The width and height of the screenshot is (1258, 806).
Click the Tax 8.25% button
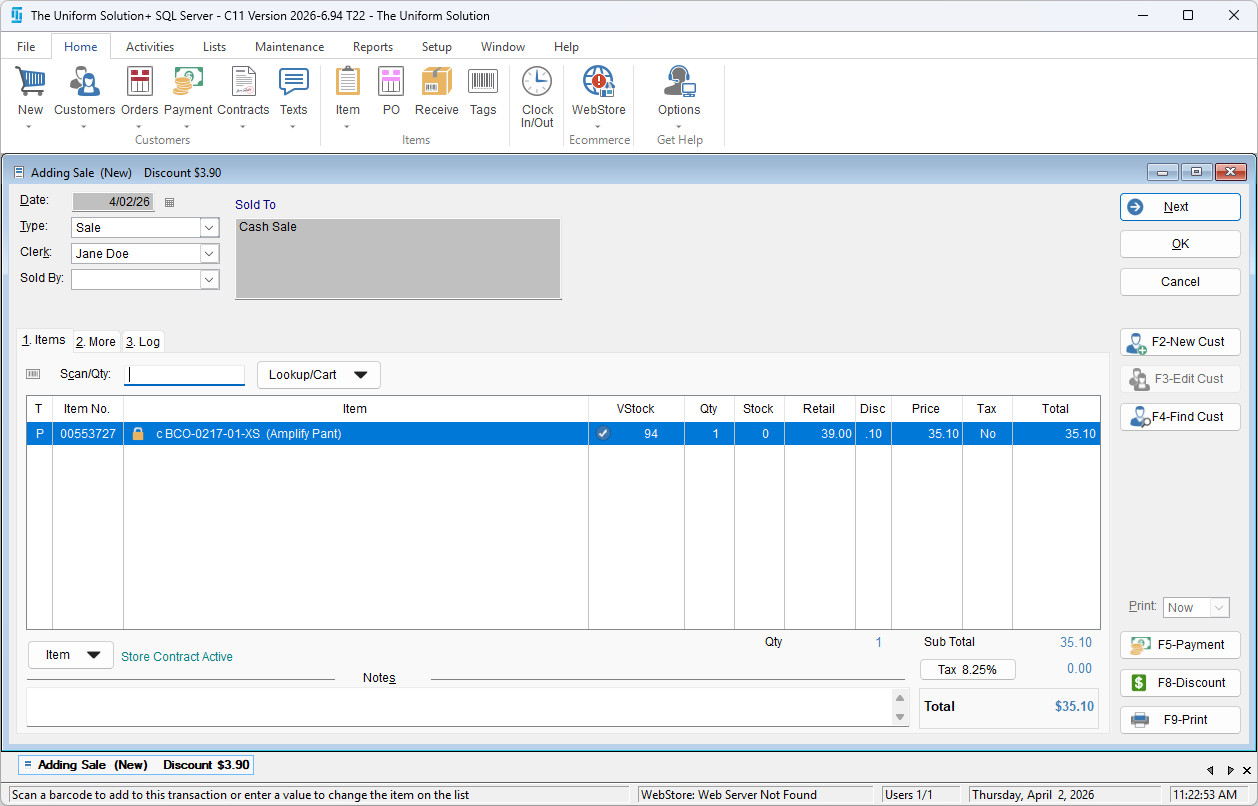coord(967,670)
